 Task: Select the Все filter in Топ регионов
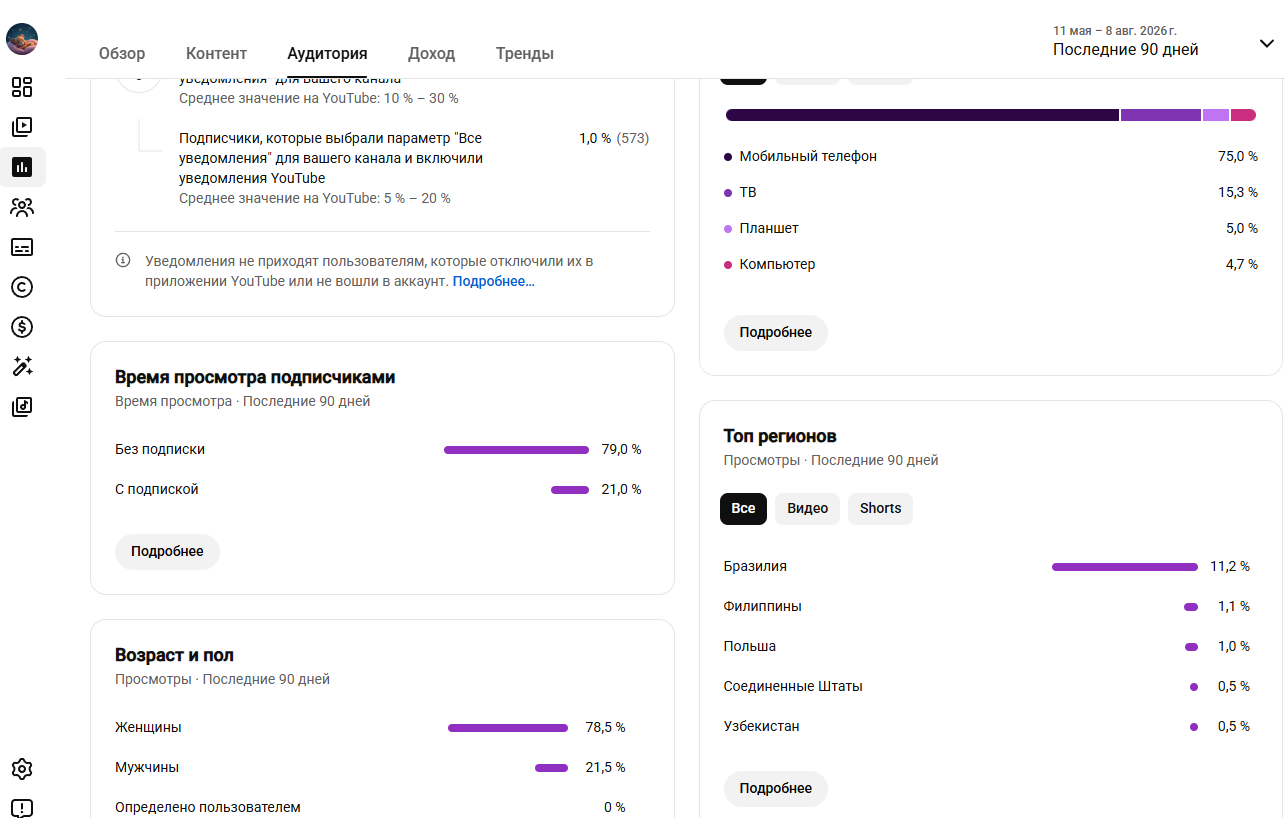(x=743, y=508)
